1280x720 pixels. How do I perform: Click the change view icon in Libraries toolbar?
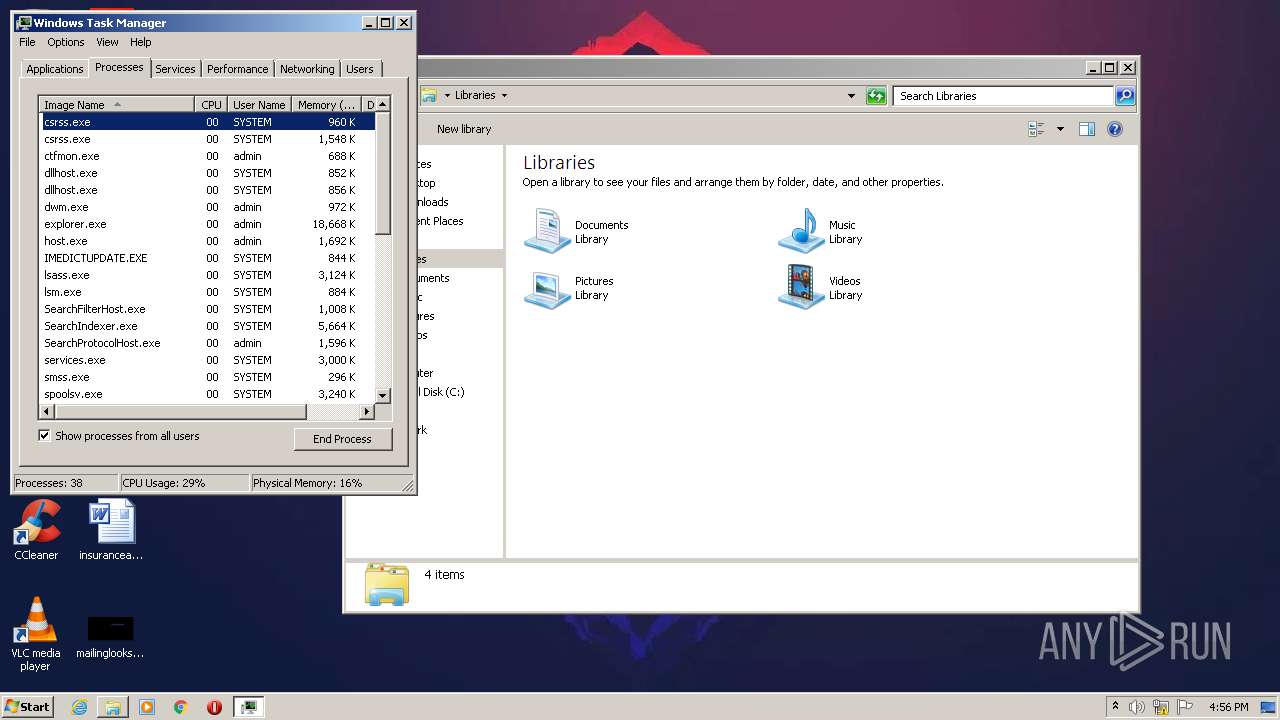pyautogui.click(x=1036, y=129)
